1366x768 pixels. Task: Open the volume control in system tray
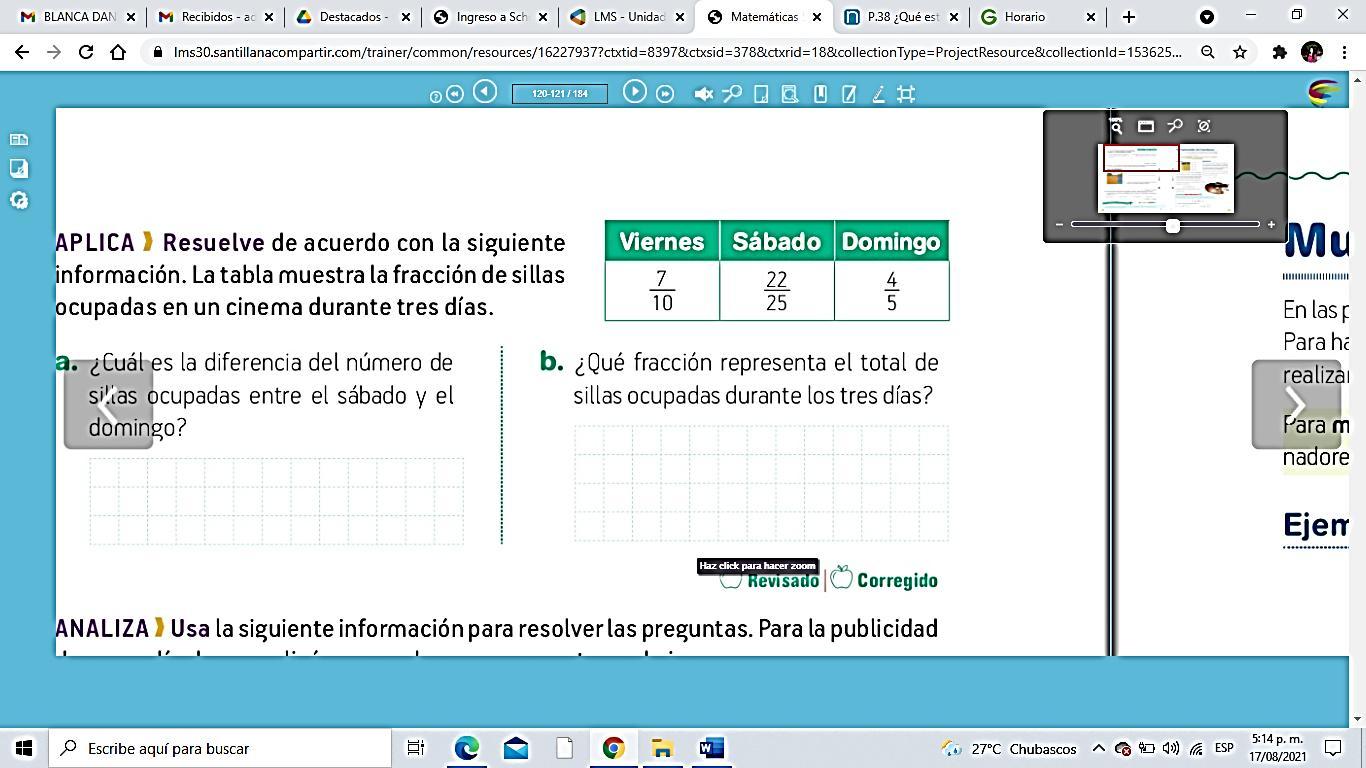1171,748
